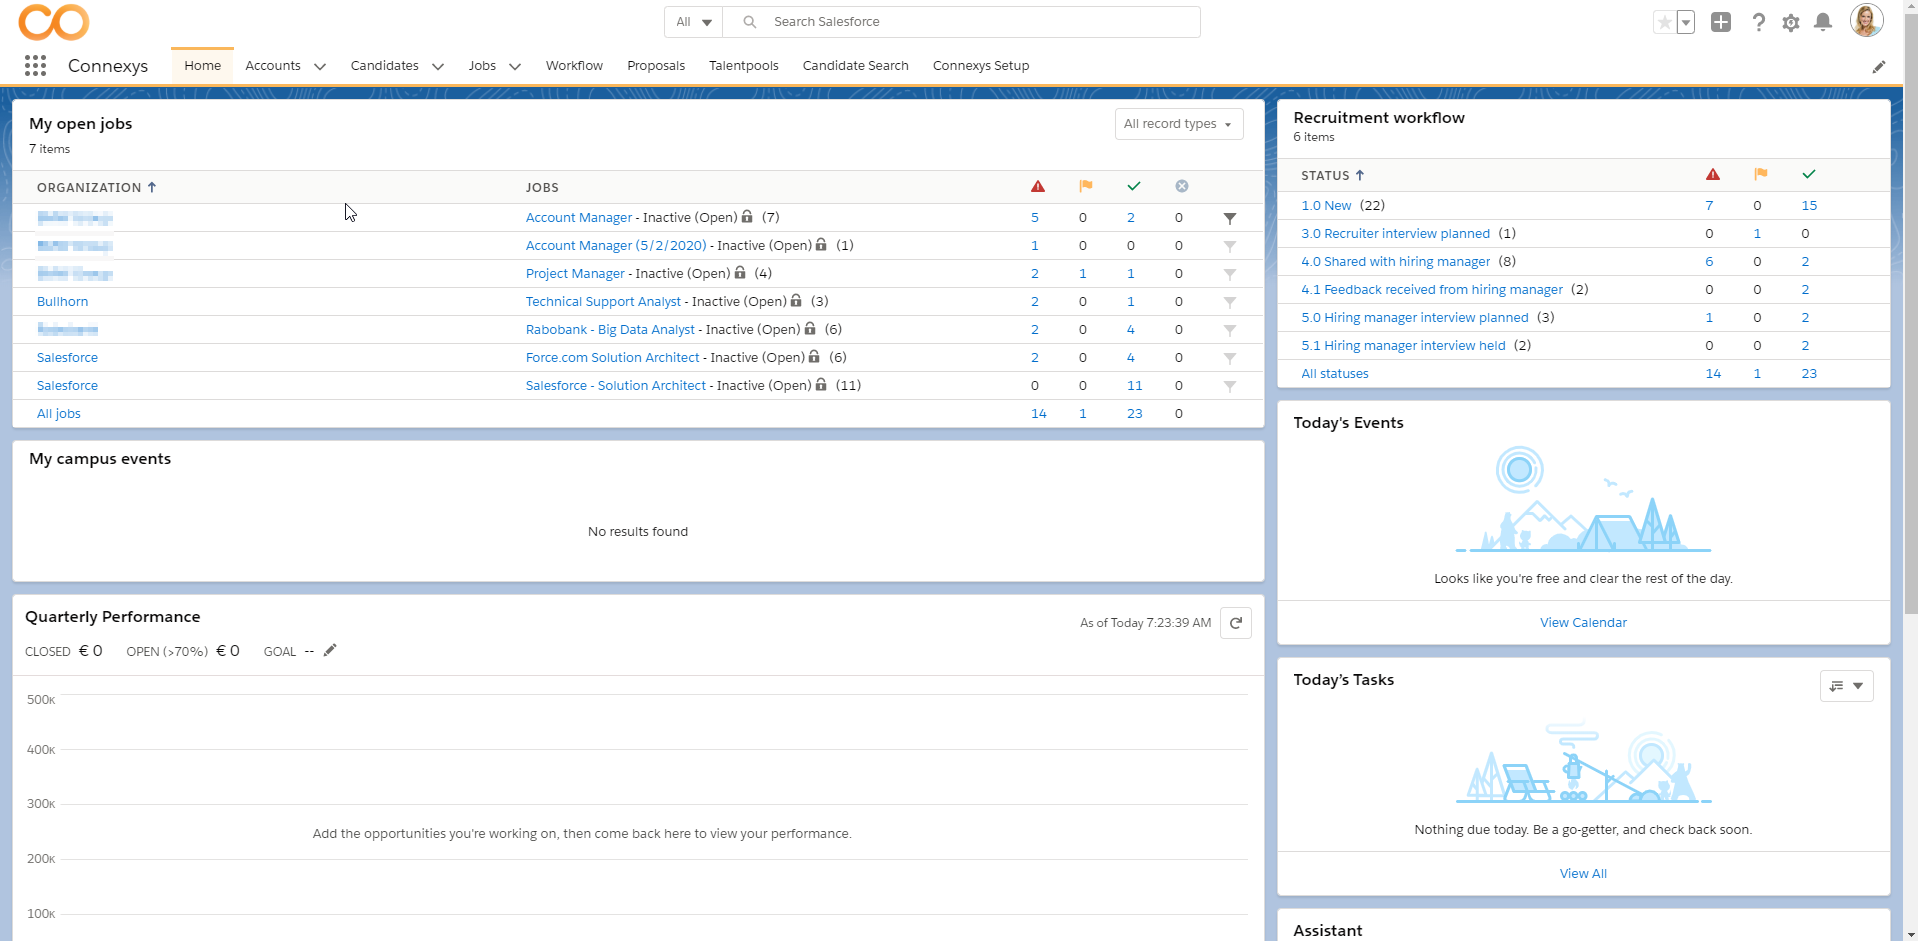Click the Bullhorn organization link
The width and height of the screenshot is (1918, 941).
[62, 302]
